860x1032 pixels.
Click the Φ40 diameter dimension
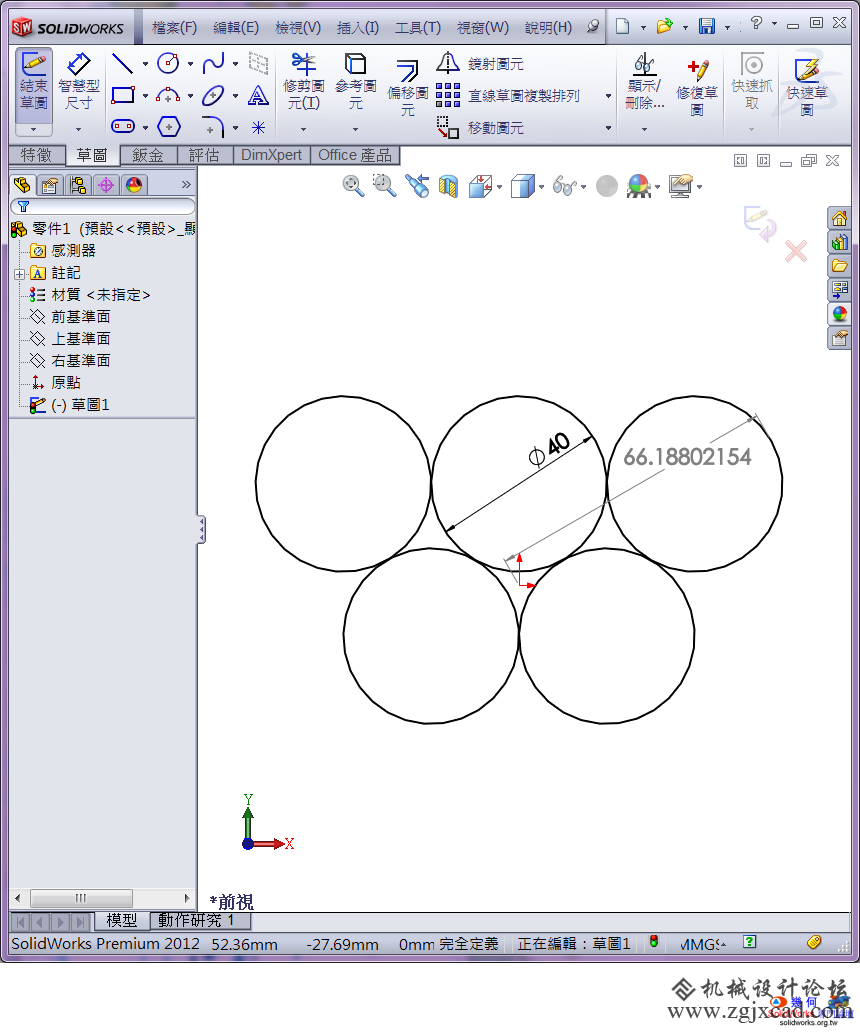coord(549,448)
